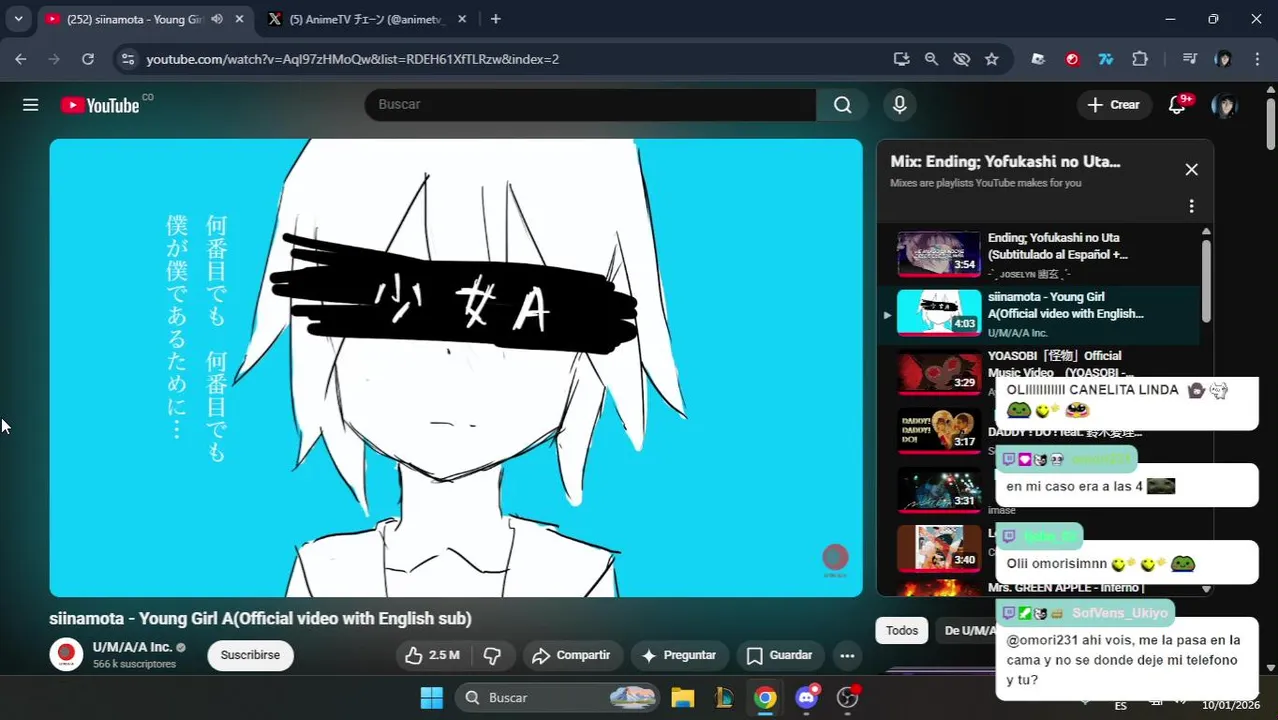1278x720 pixels.
Task: Open File Explorer from taskbar
Action: pos(682,698)
